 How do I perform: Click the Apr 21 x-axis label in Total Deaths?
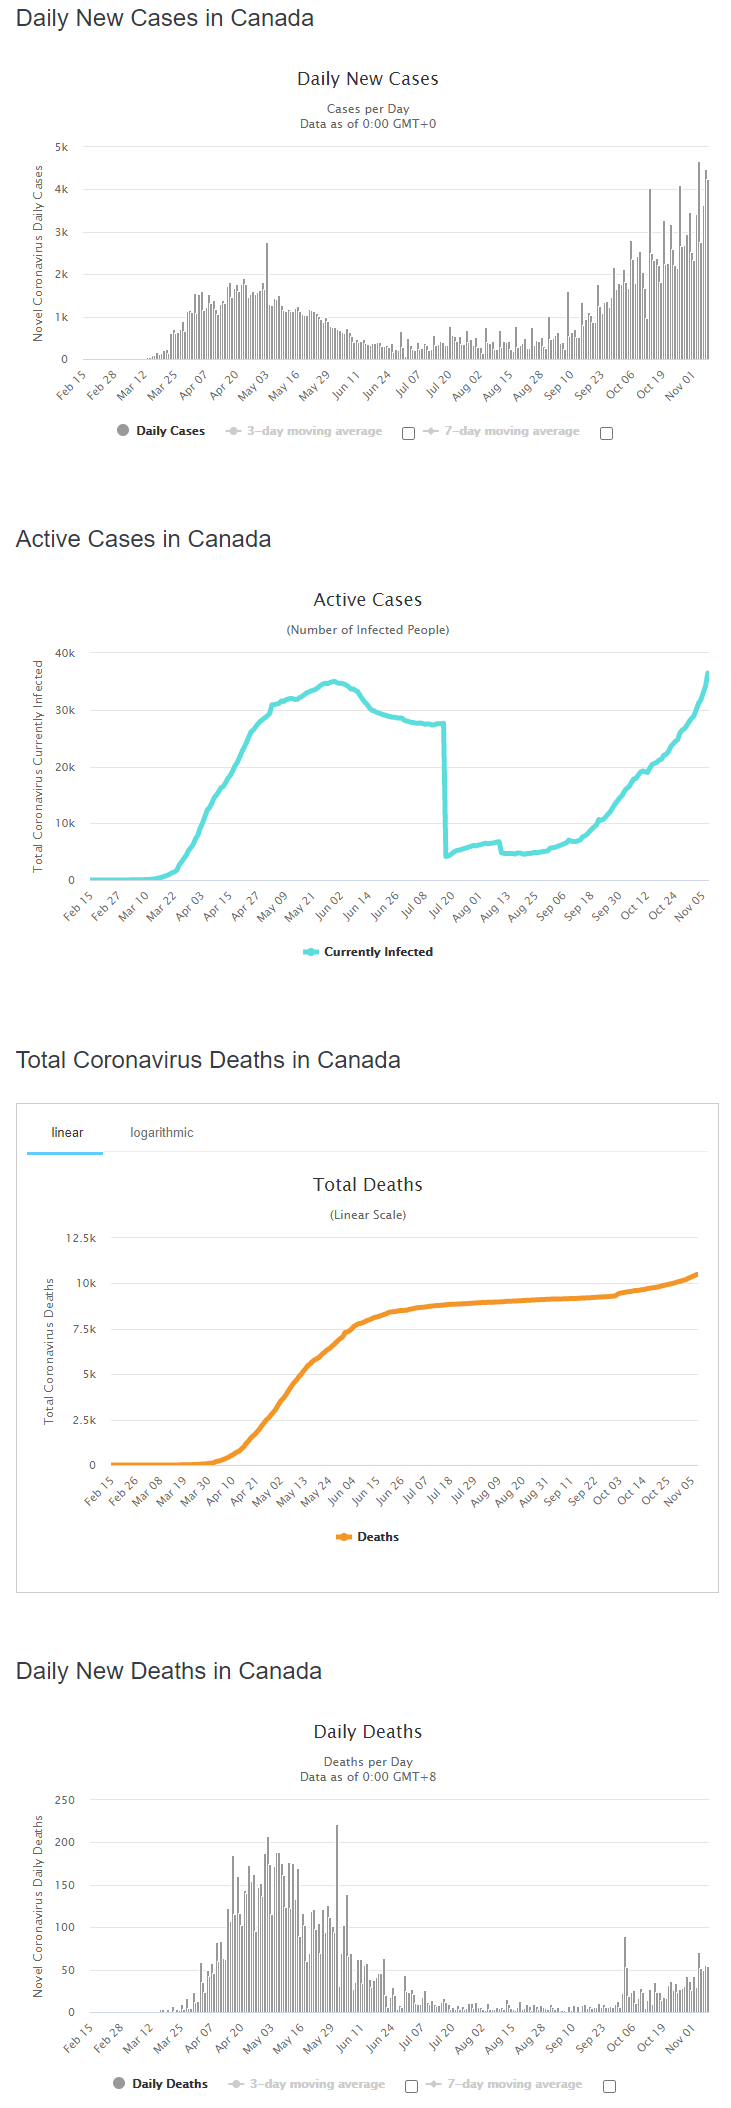[245, 1490]
